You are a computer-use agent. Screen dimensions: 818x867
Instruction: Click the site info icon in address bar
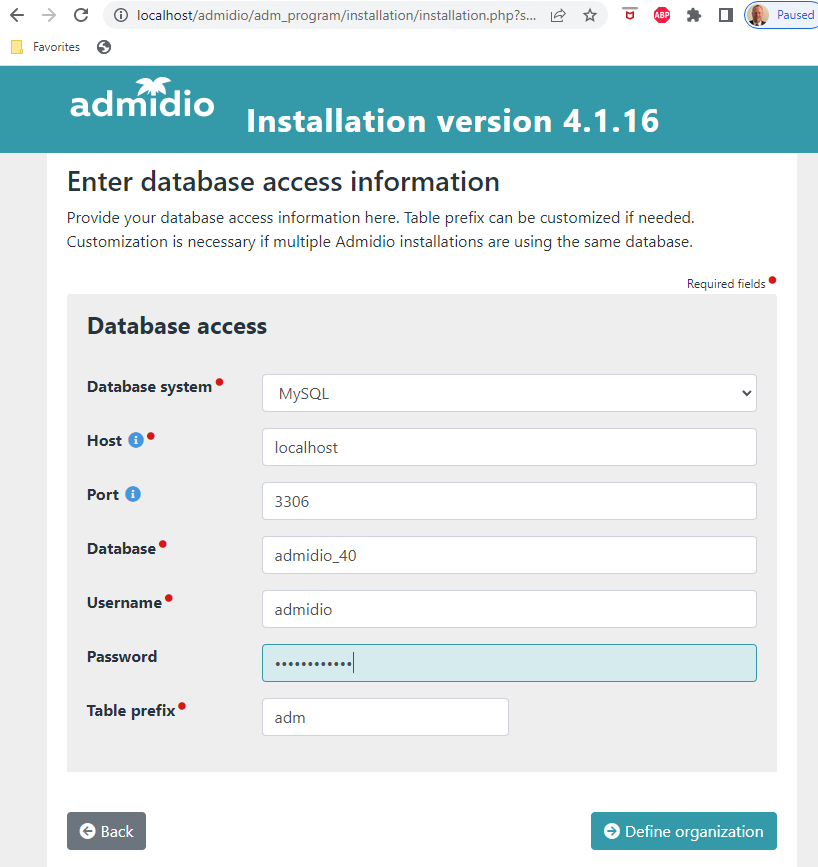point(119,14)
